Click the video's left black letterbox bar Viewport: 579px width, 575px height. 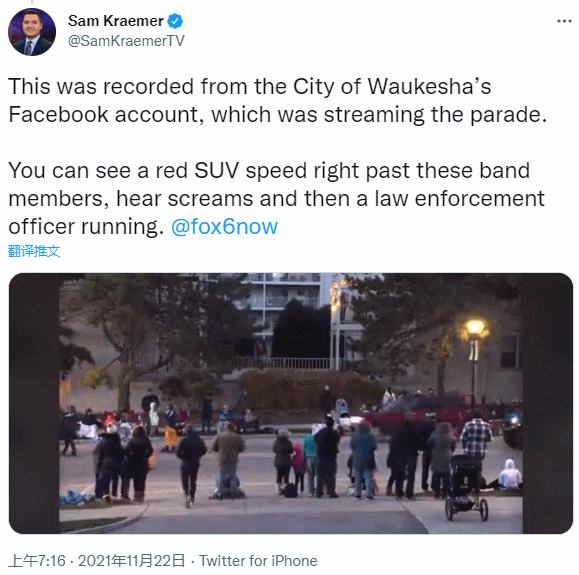pyautogui.click(x=34, y=403)
